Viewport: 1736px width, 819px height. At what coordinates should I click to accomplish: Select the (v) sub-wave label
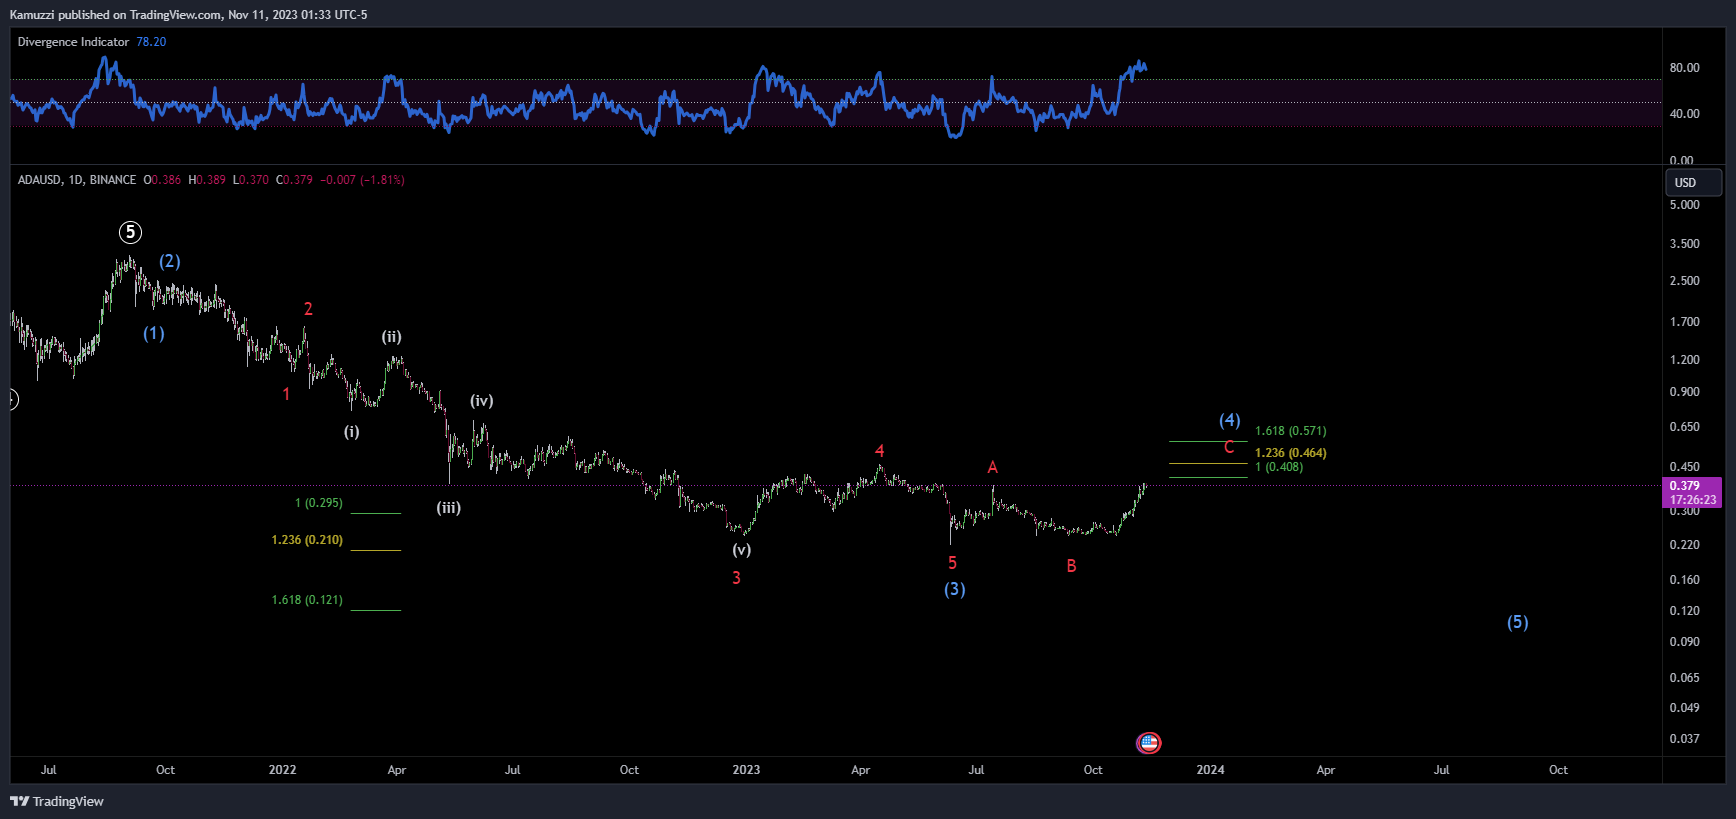(741, 550)
